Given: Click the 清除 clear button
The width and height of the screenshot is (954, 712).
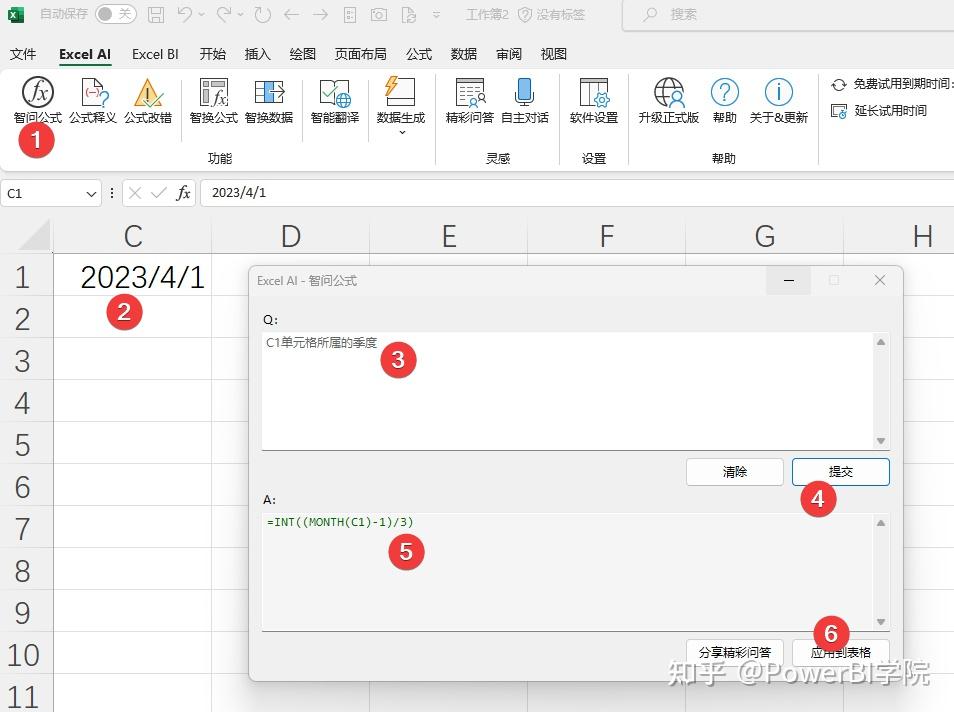Looking at the screenshot, I should 734,472.
